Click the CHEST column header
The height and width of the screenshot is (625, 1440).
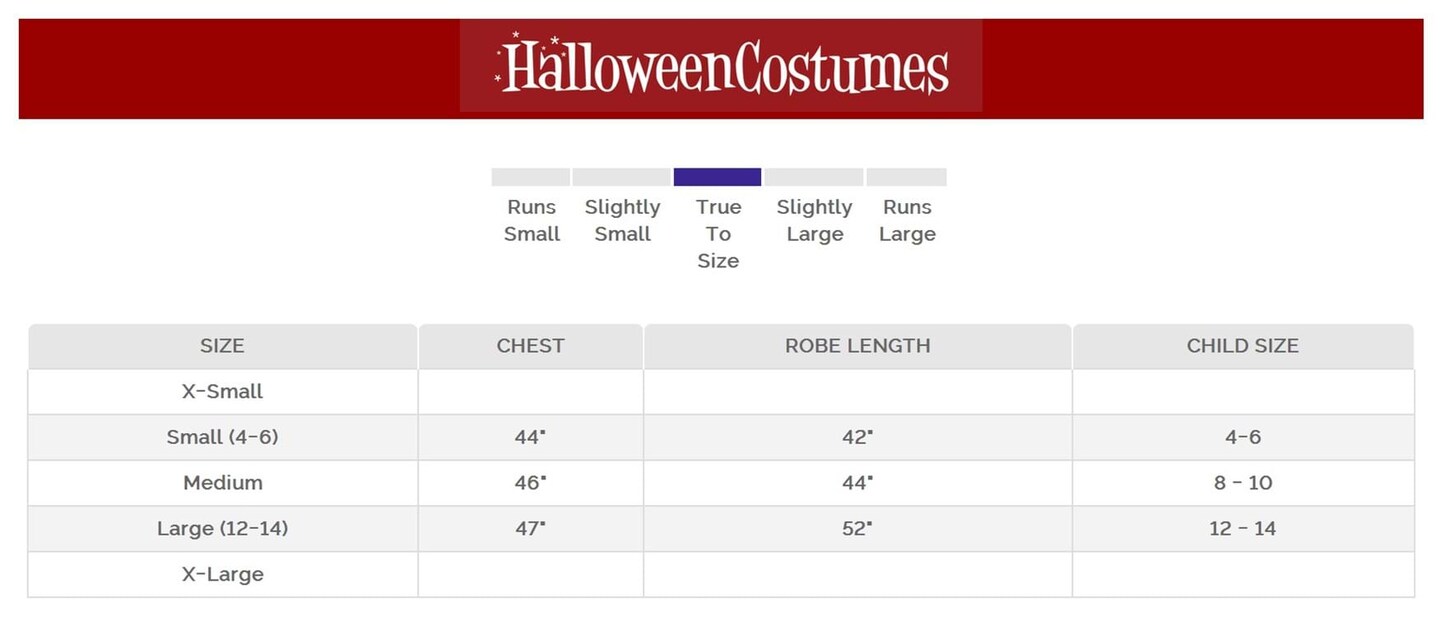(530, 346)
